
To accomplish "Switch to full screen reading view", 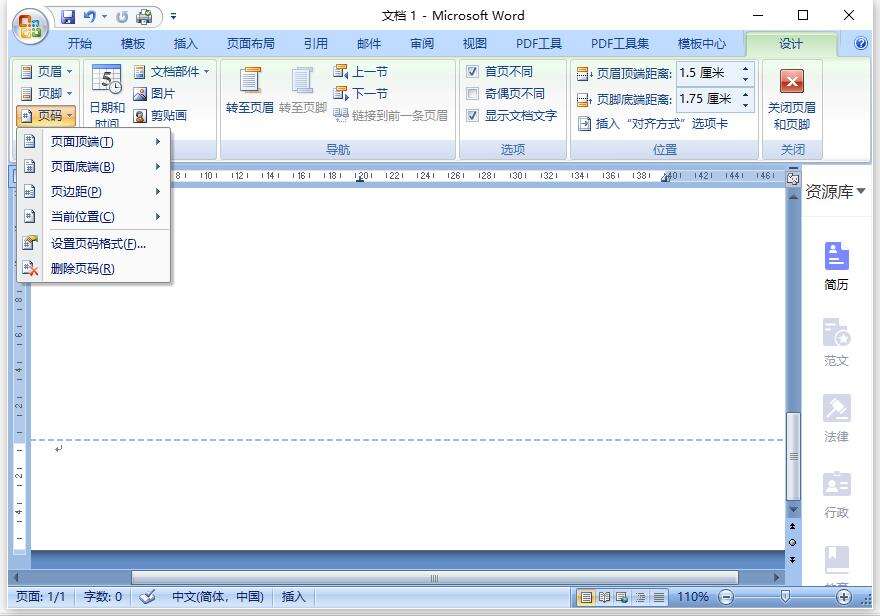I will click(x=604, y=597).
